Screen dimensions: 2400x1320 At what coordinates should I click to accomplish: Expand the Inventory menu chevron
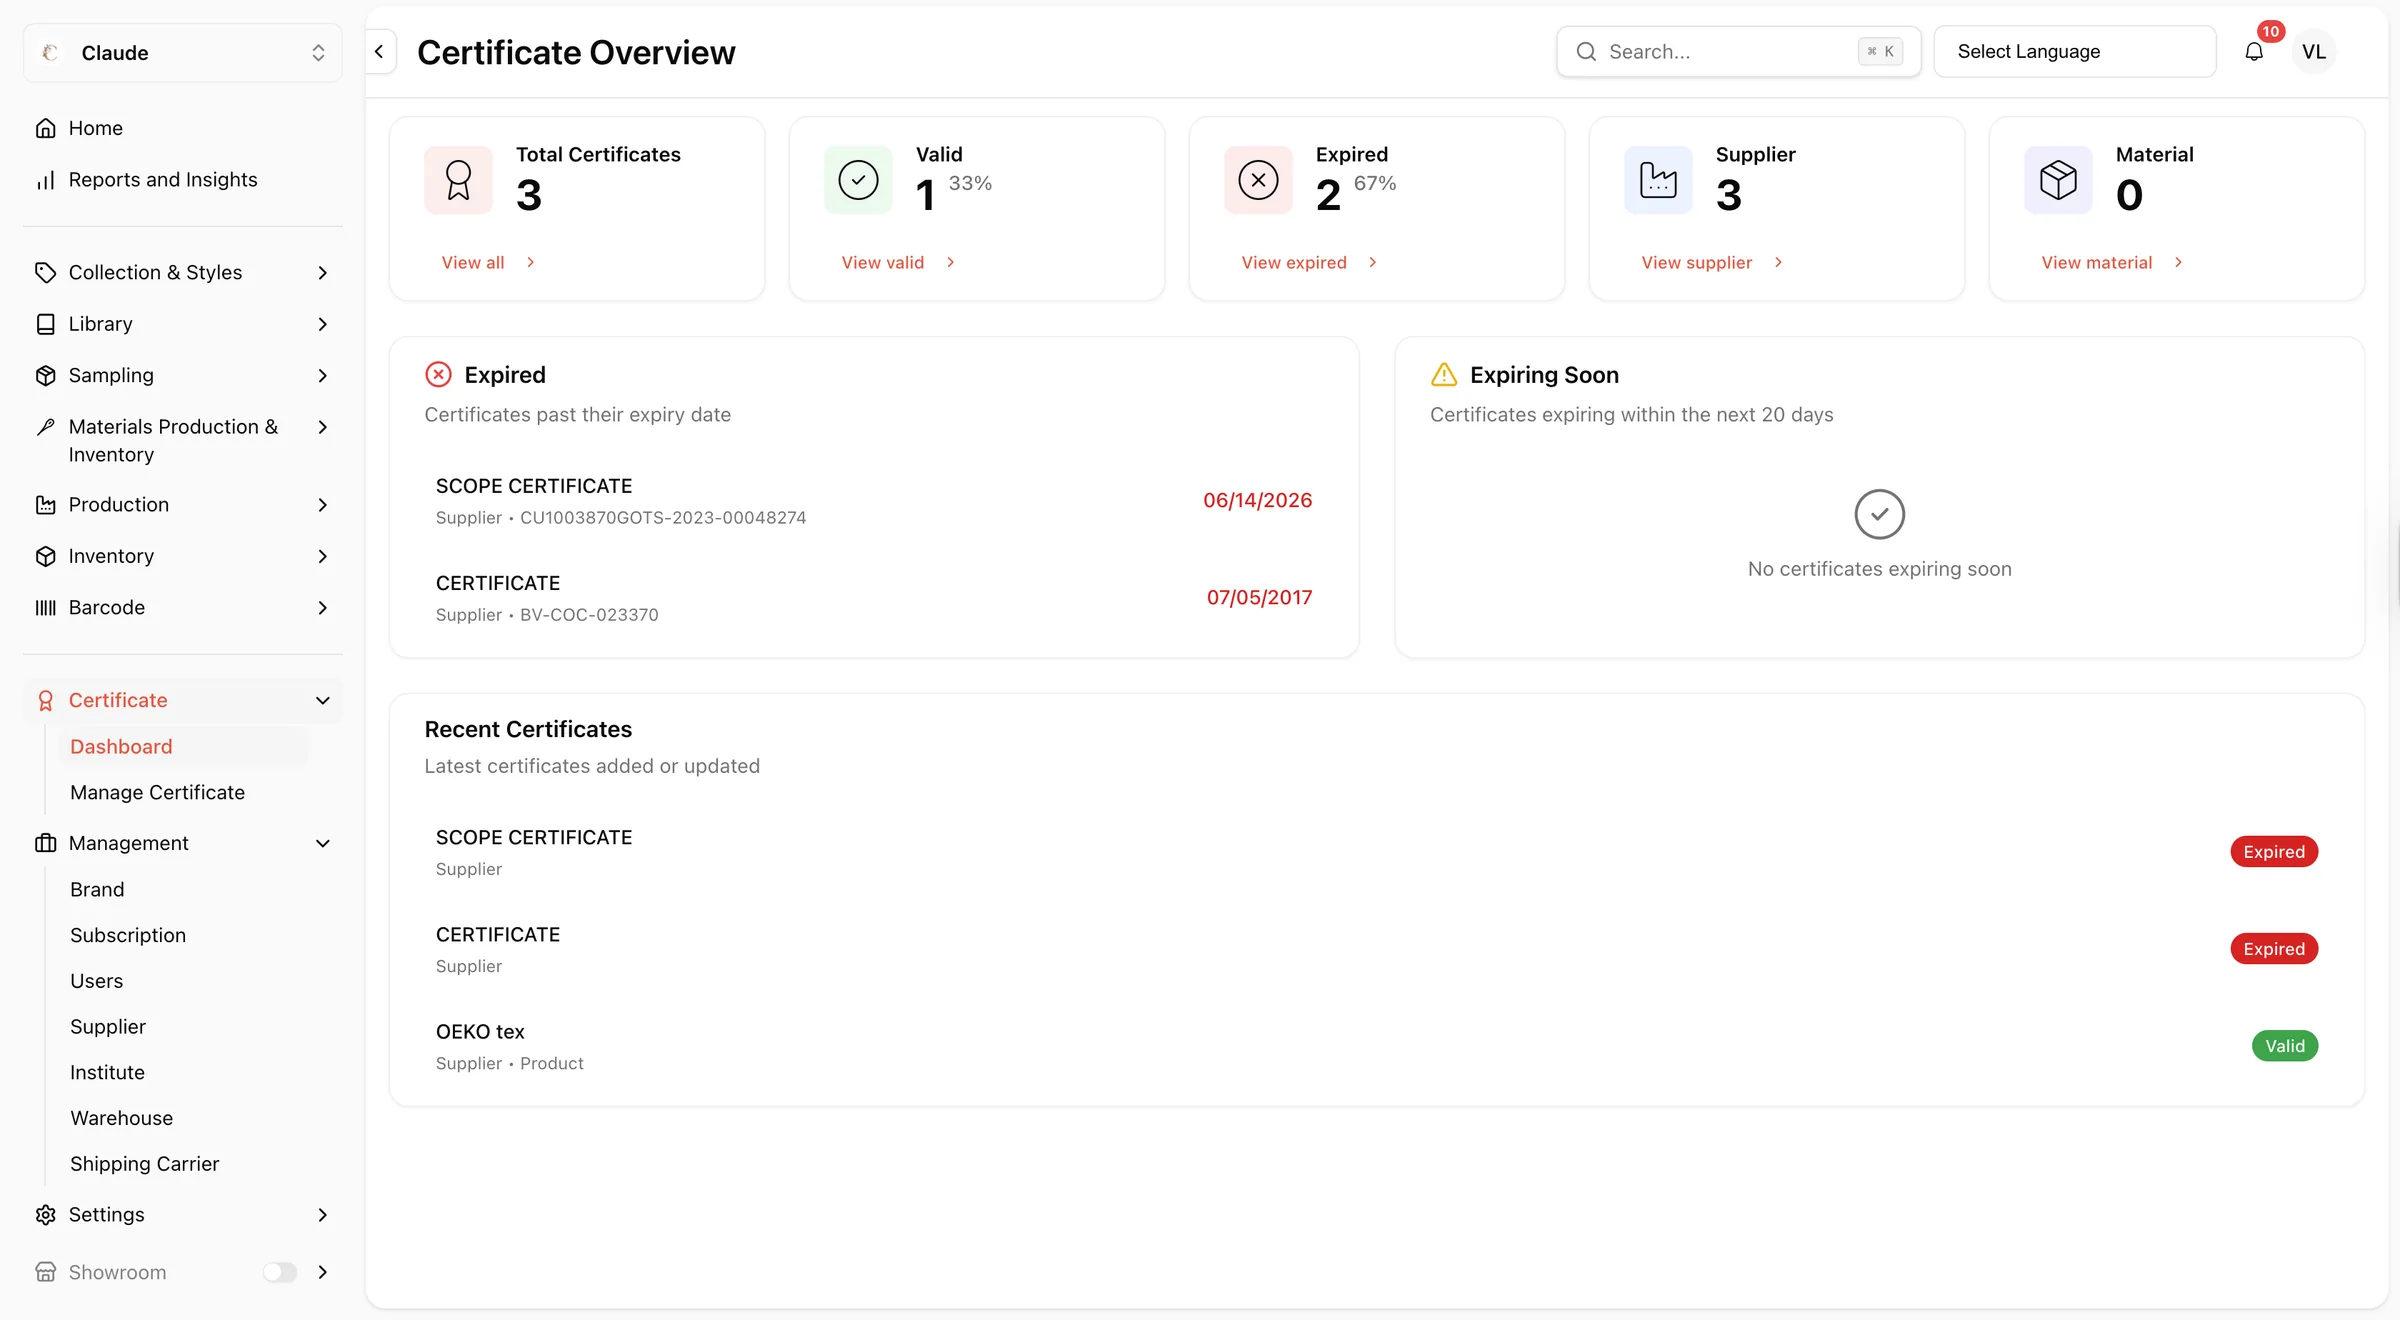[322, 556]
